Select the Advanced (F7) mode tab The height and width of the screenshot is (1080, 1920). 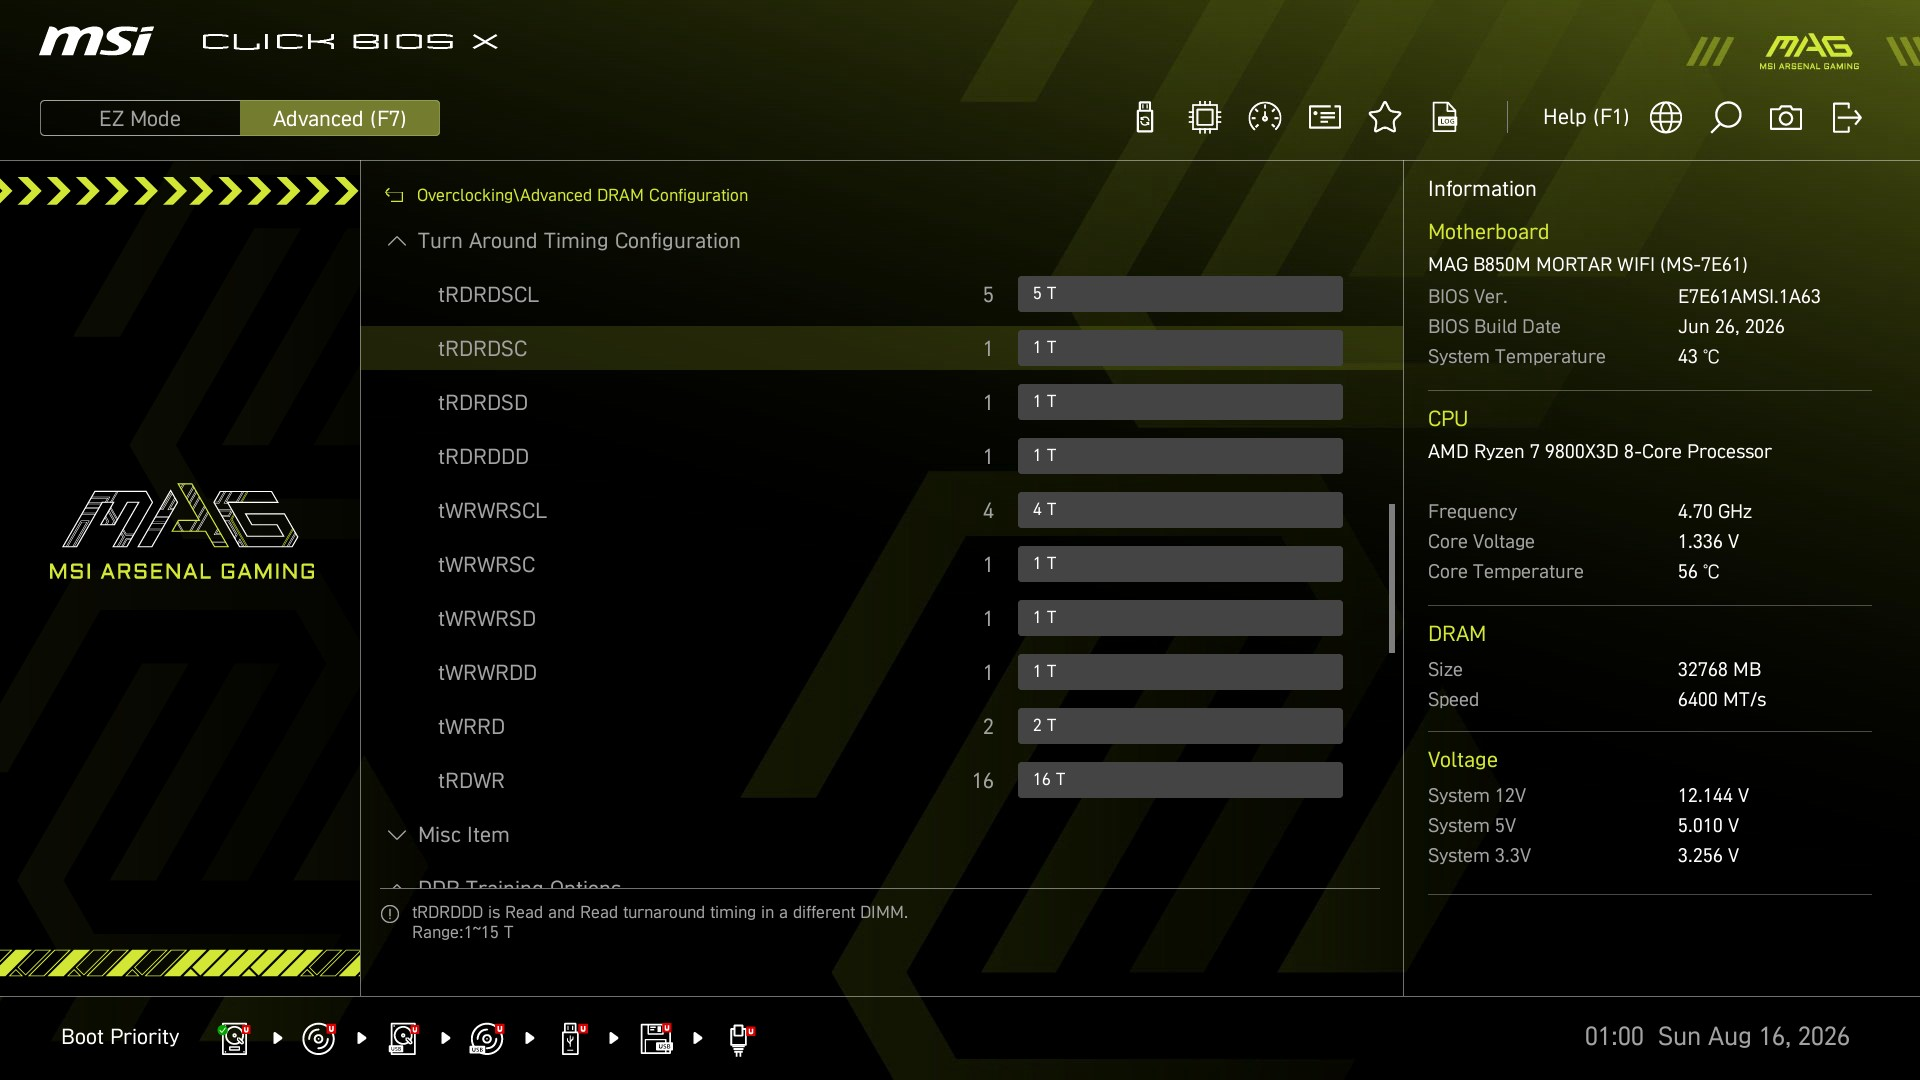click(340, 118)
